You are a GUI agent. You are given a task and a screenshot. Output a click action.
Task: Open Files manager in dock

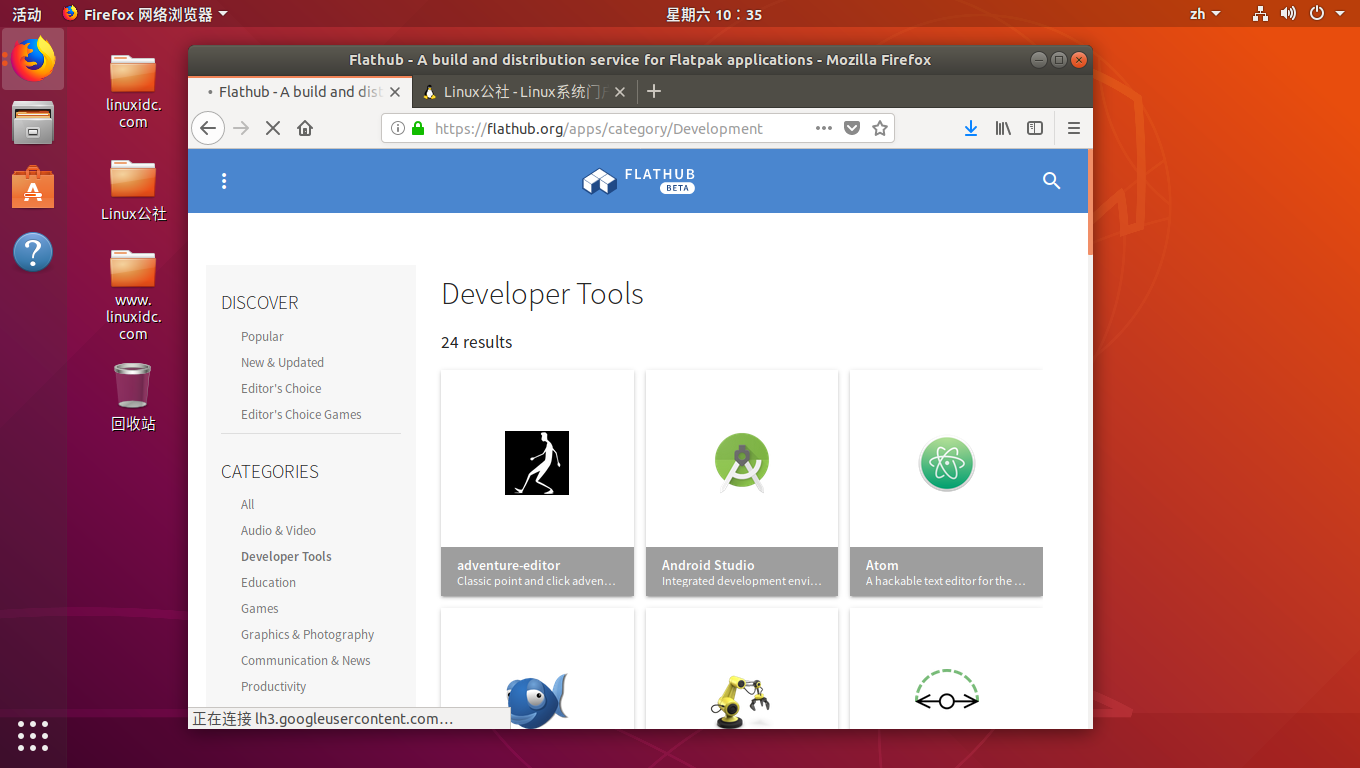coord(33,123)
